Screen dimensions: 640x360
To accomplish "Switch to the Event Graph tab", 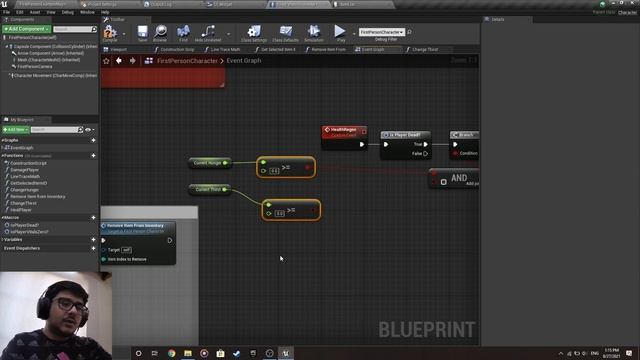I will coord(373,49).
